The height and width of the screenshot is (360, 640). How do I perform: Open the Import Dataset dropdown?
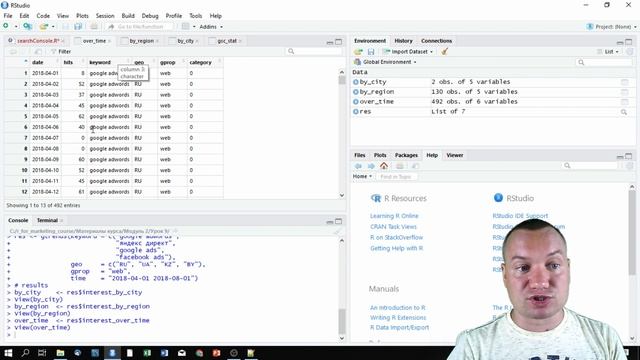point(408,52)
